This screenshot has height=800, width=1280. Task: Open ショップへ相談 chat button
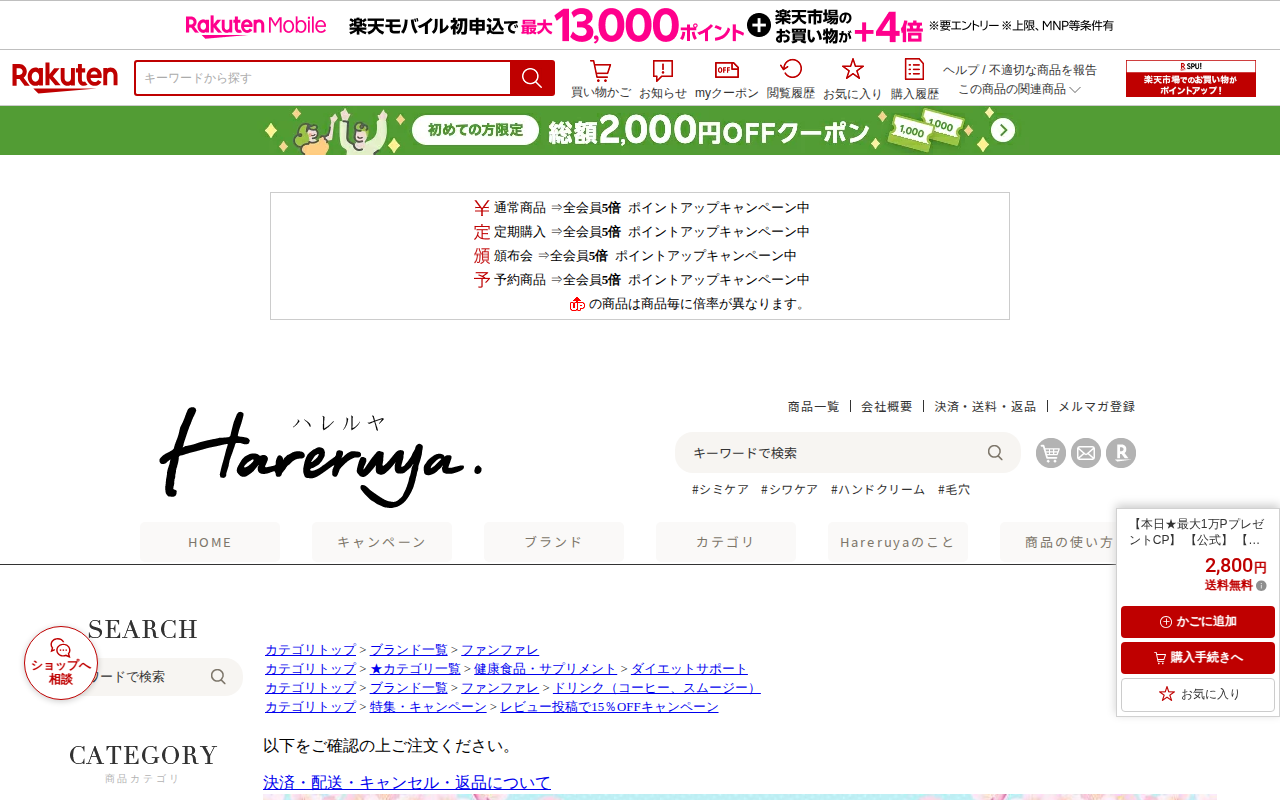(61, 663)
